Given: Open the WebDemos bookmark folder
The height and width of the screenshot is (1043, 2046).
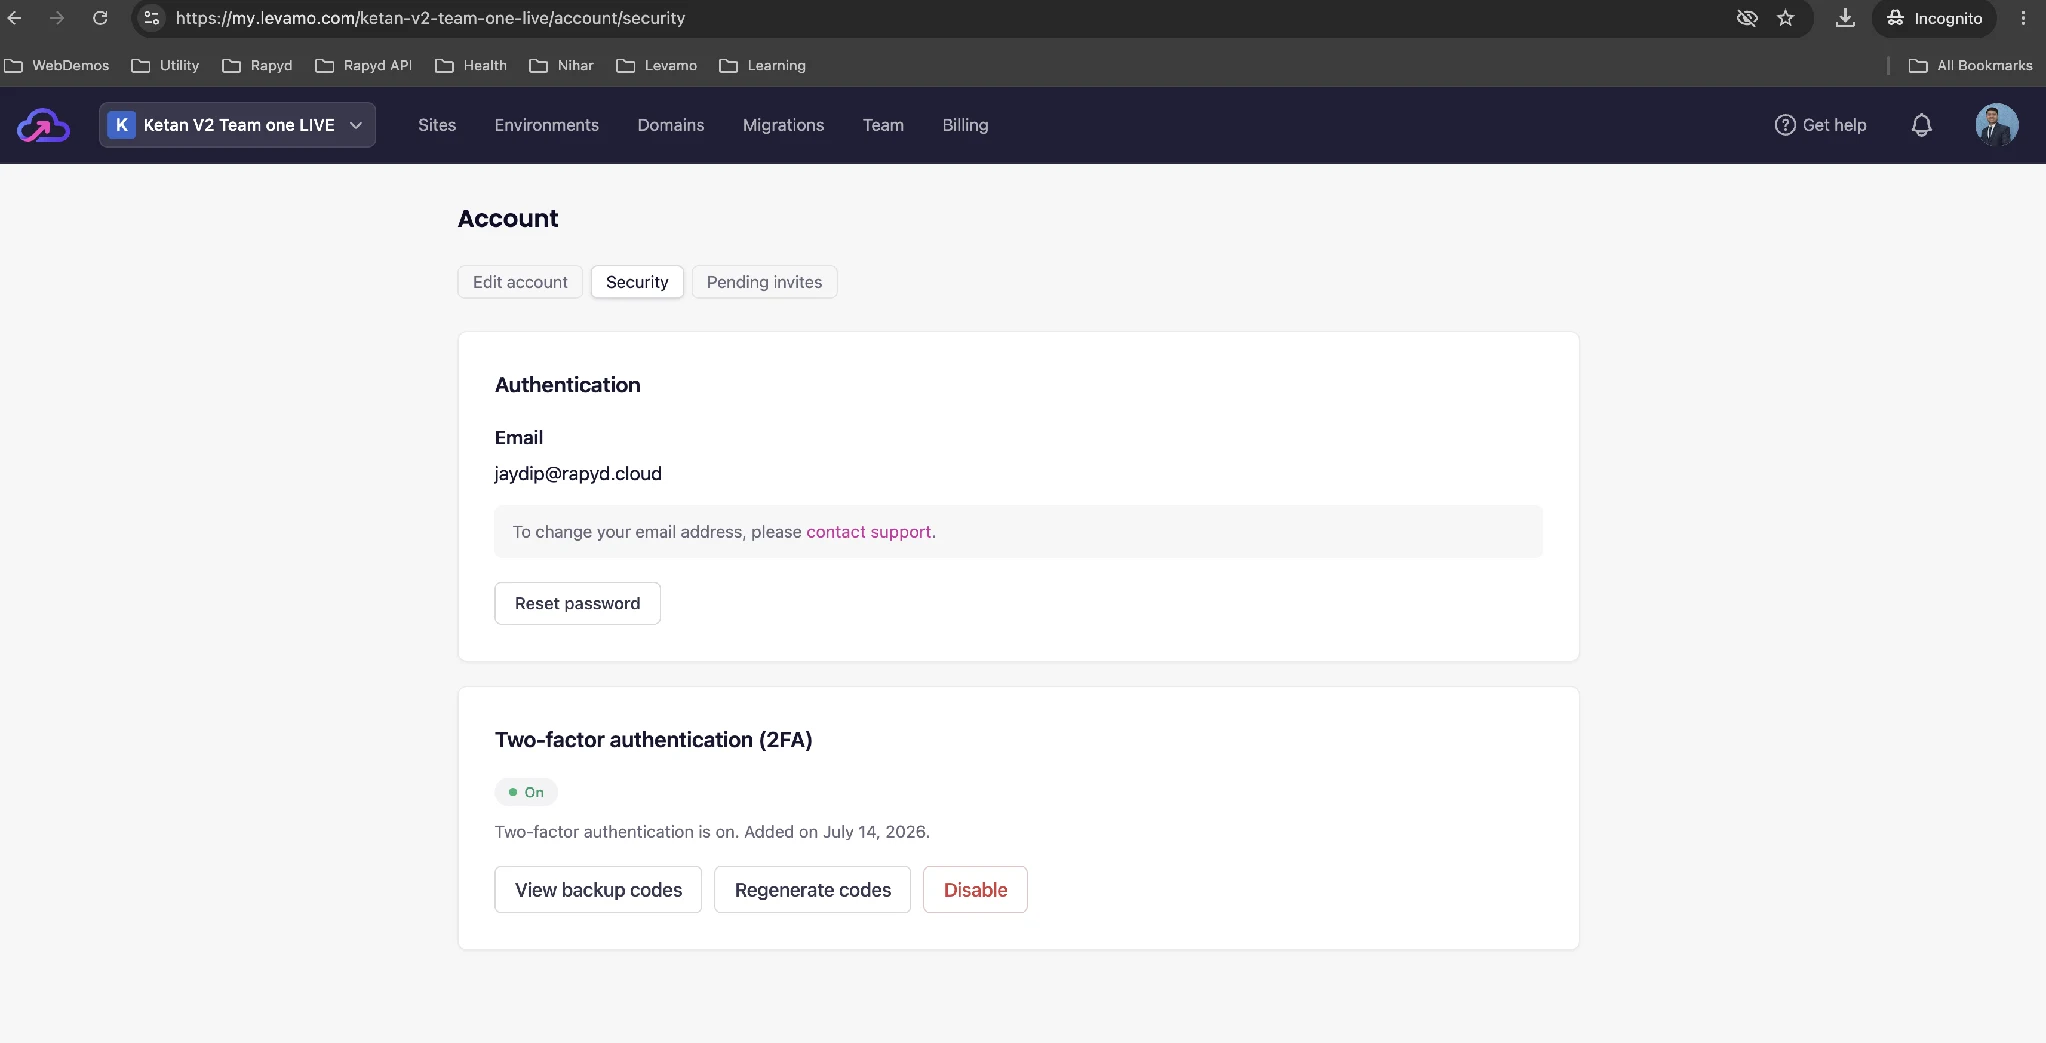Looking at the screenshot, I should [57, 65].
